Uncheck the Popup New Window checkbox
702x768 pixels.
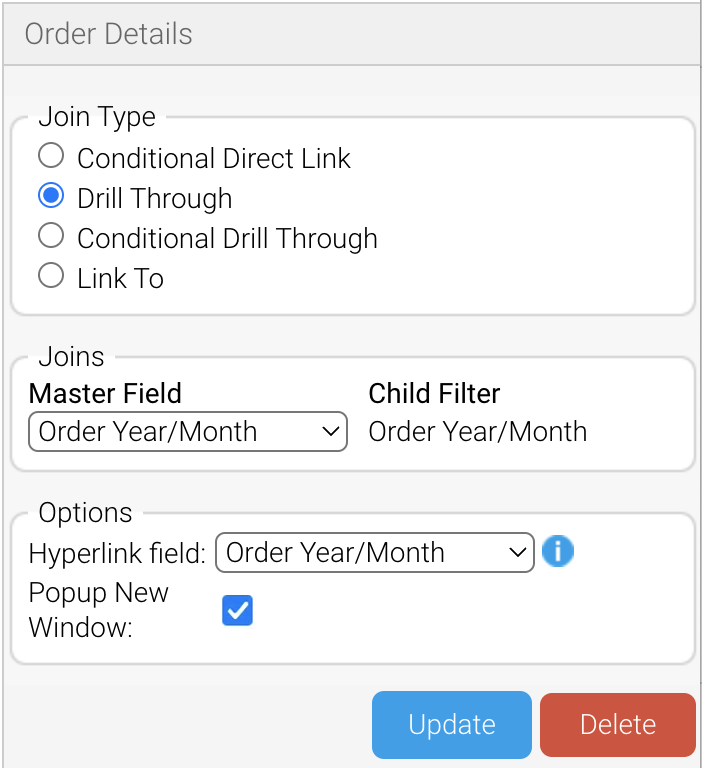point(238,610)
